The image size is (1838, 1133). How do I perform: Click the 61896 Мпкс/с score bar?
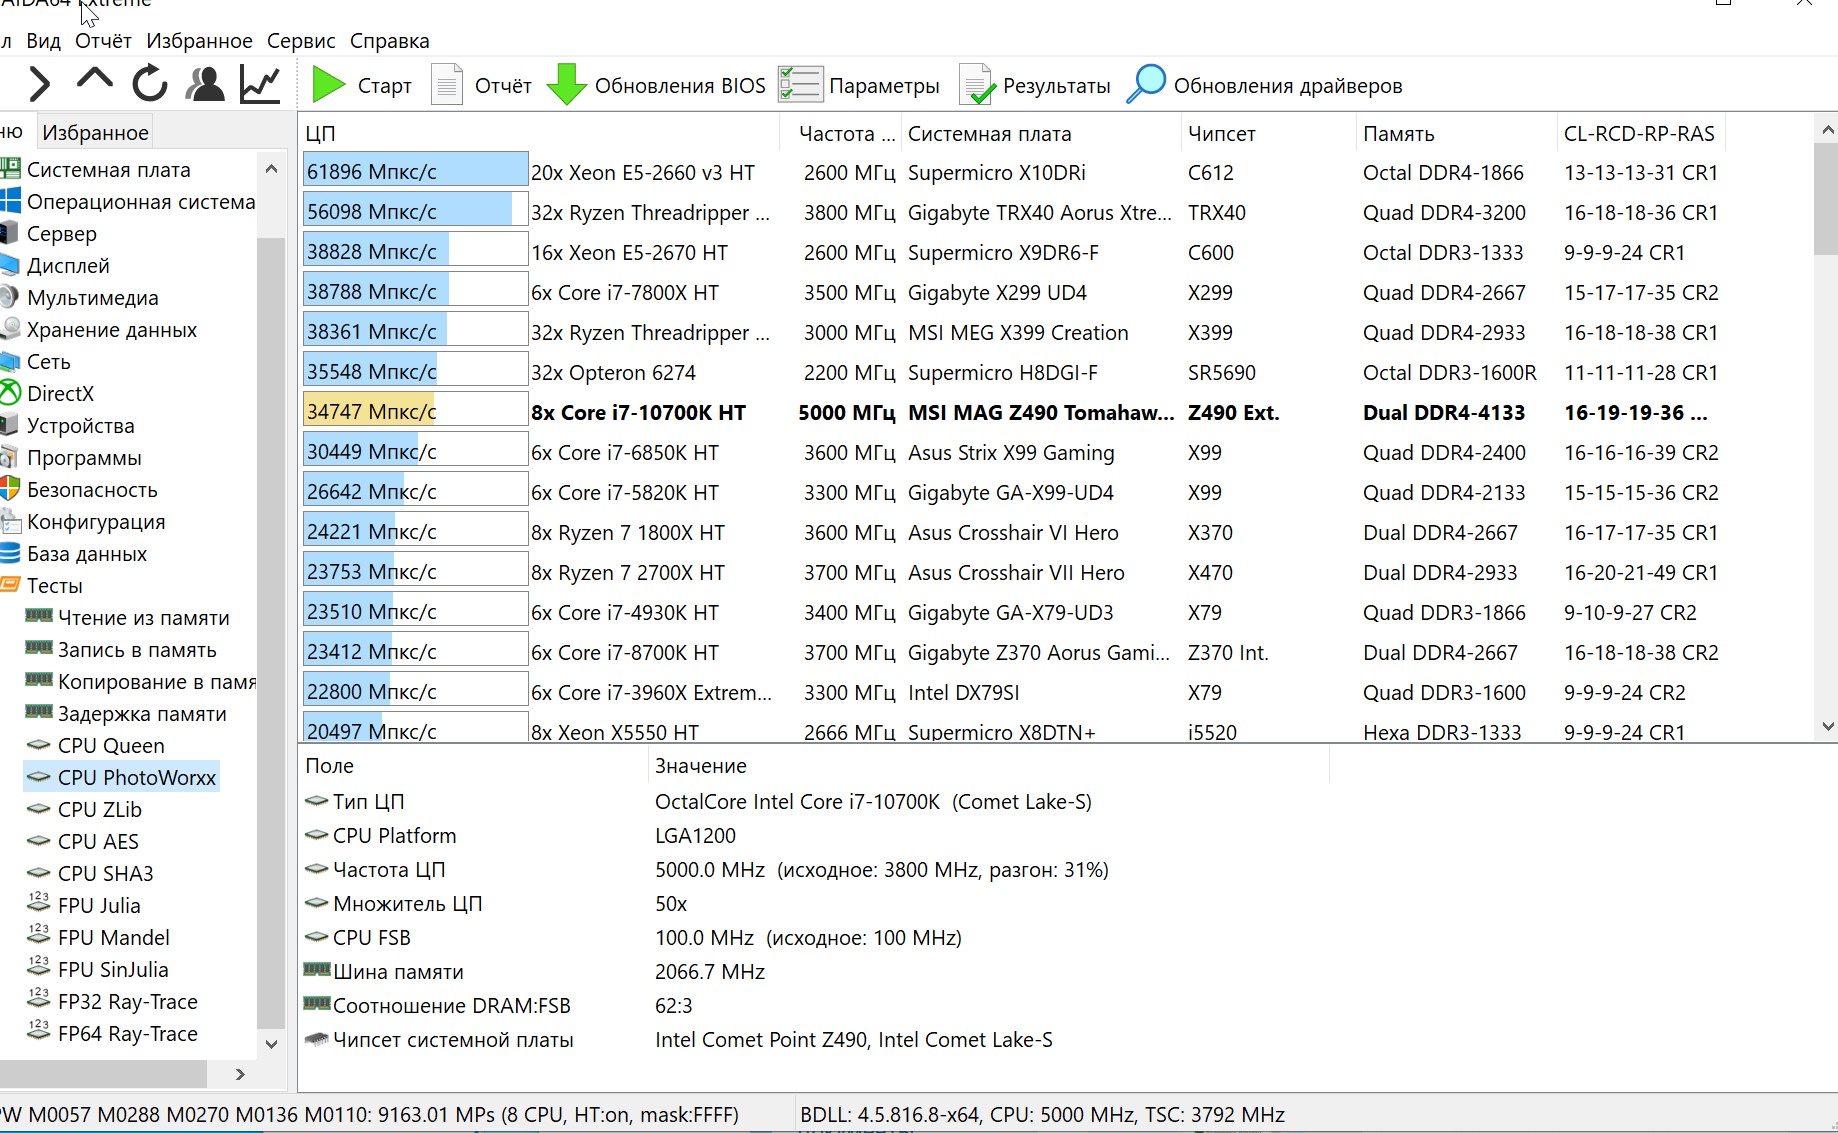pos(415,172)
